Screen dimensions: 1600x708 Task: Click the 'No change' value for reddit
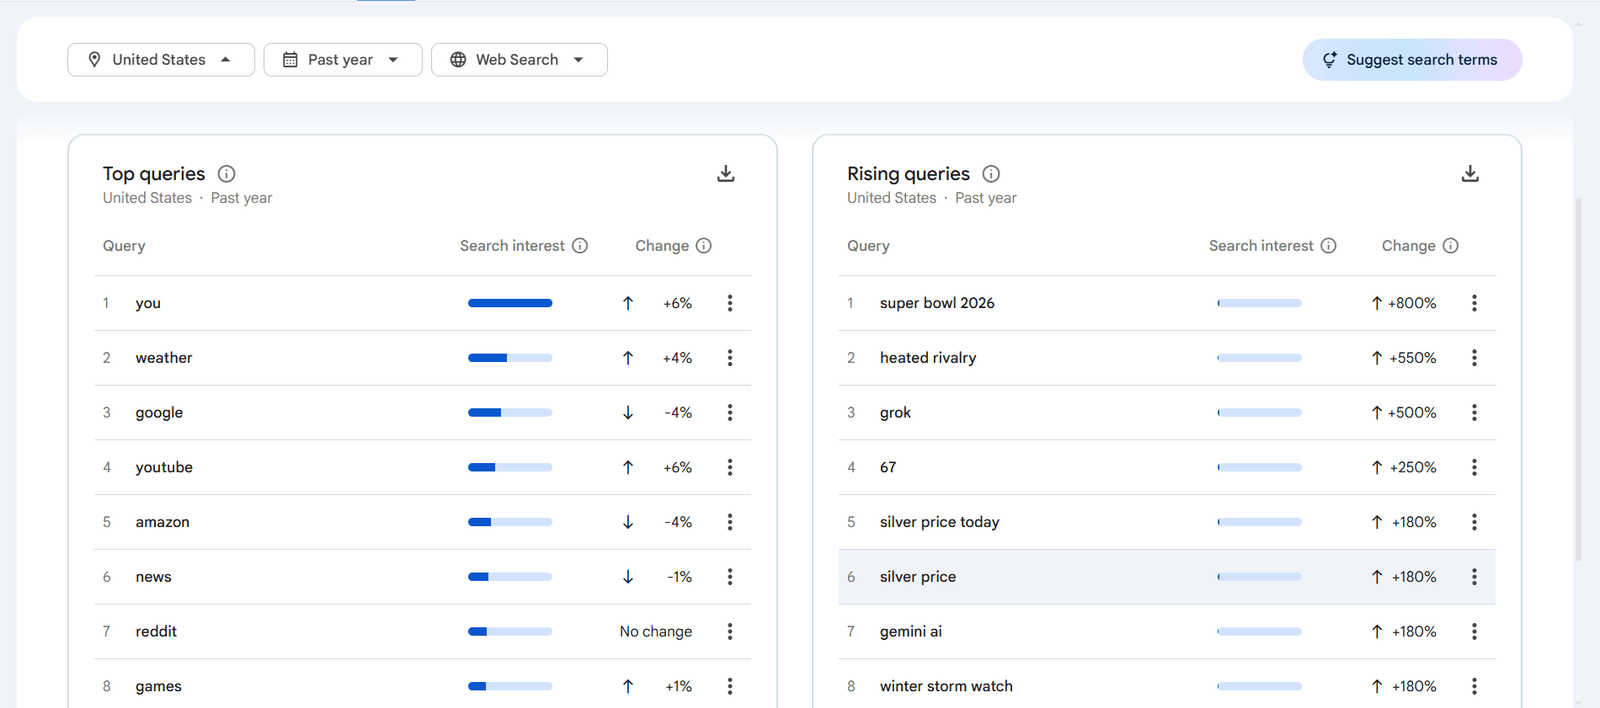[x=656, y=632]
